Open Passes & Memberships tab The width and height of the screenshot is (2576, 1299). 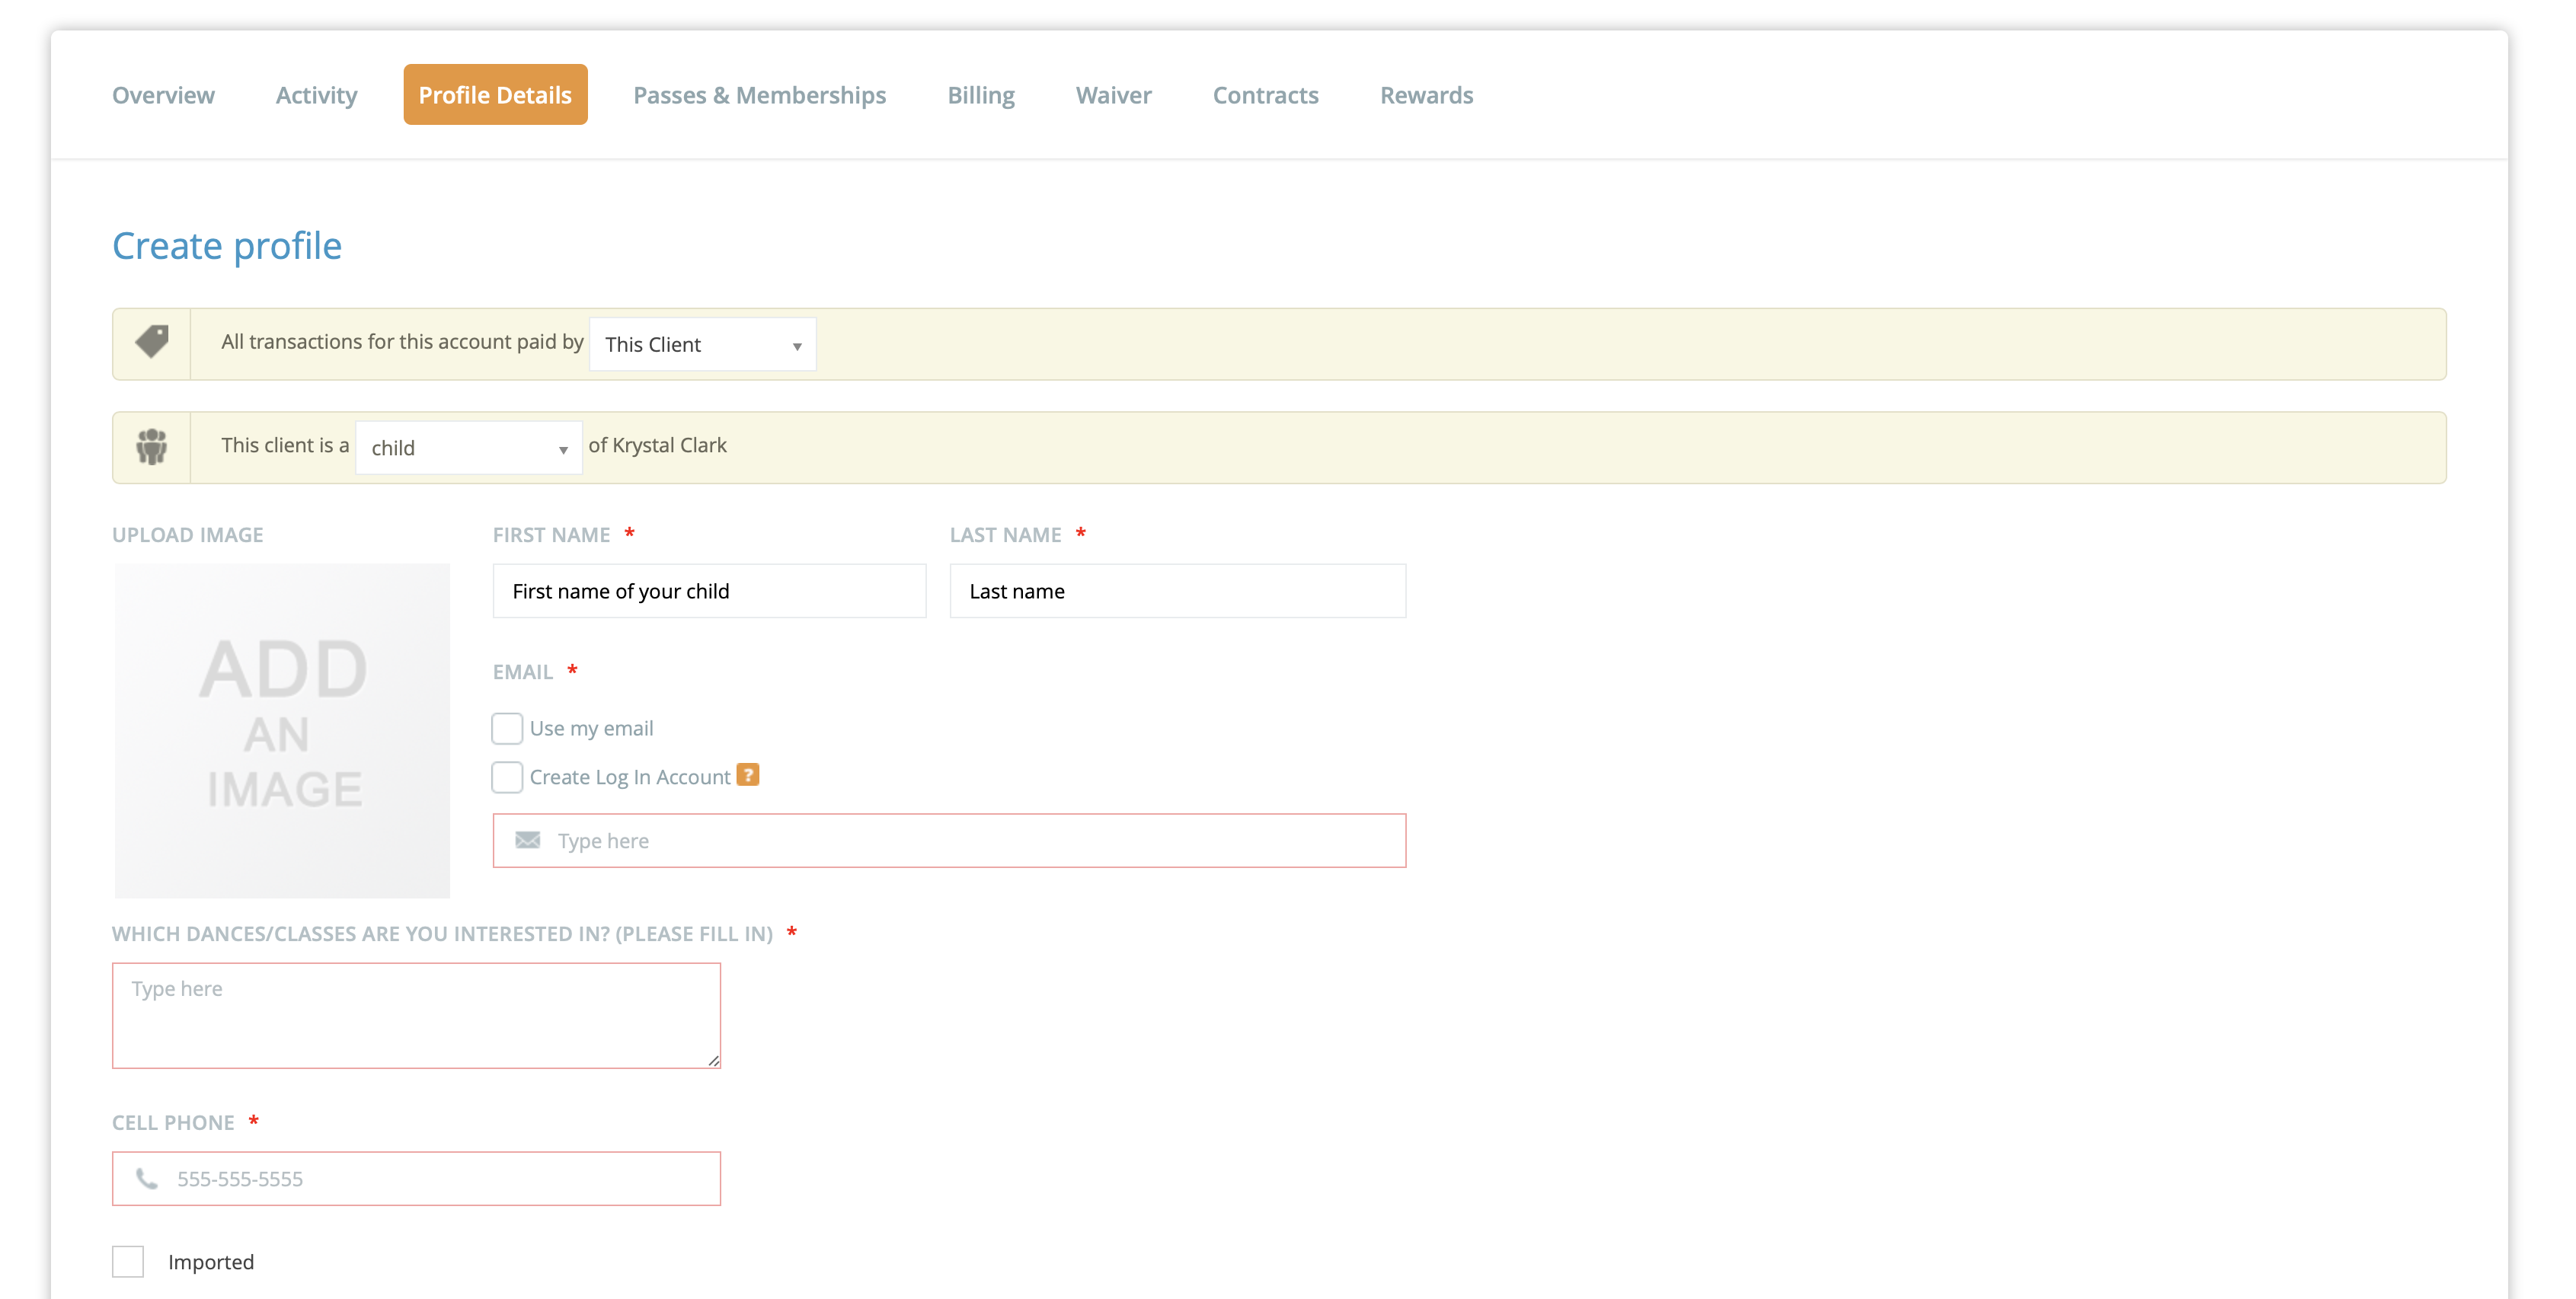(760, 95)
